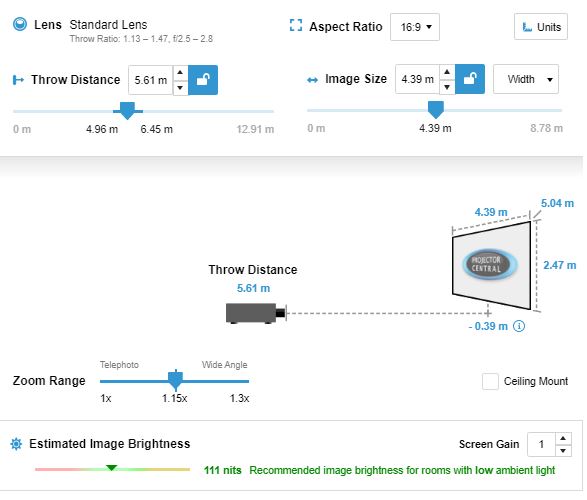This screenshot has height=500, width=587.
Task: Click the Throw Distance 5.61 m input field
Action: pyautogui.click(x=150, y=80)
